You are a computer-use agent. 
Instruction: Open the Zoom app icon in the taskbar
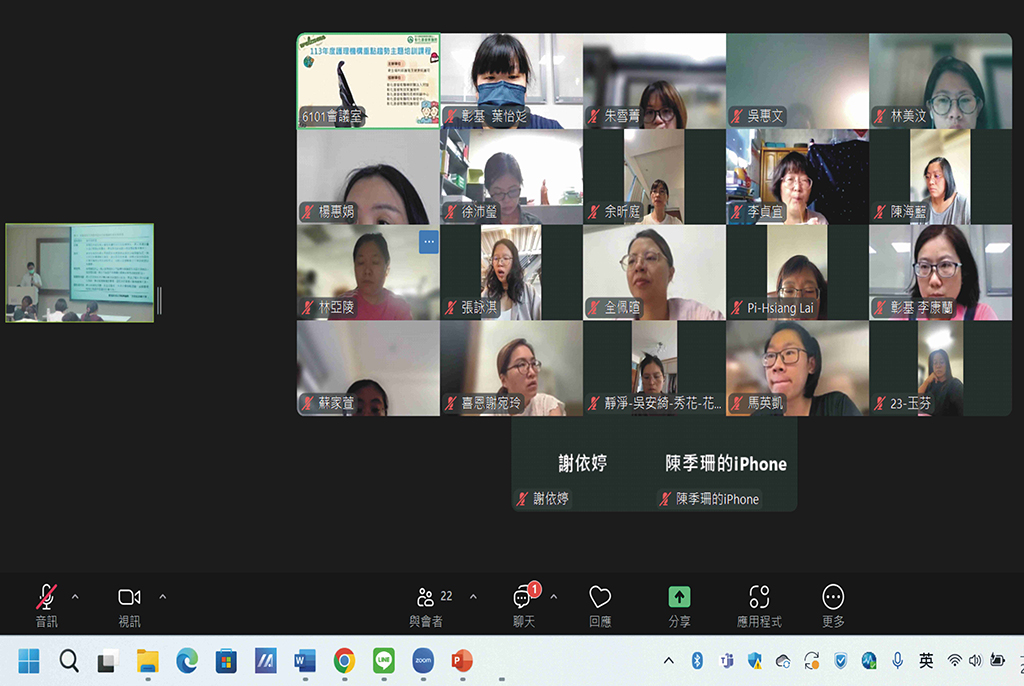[x=423, y=661]
